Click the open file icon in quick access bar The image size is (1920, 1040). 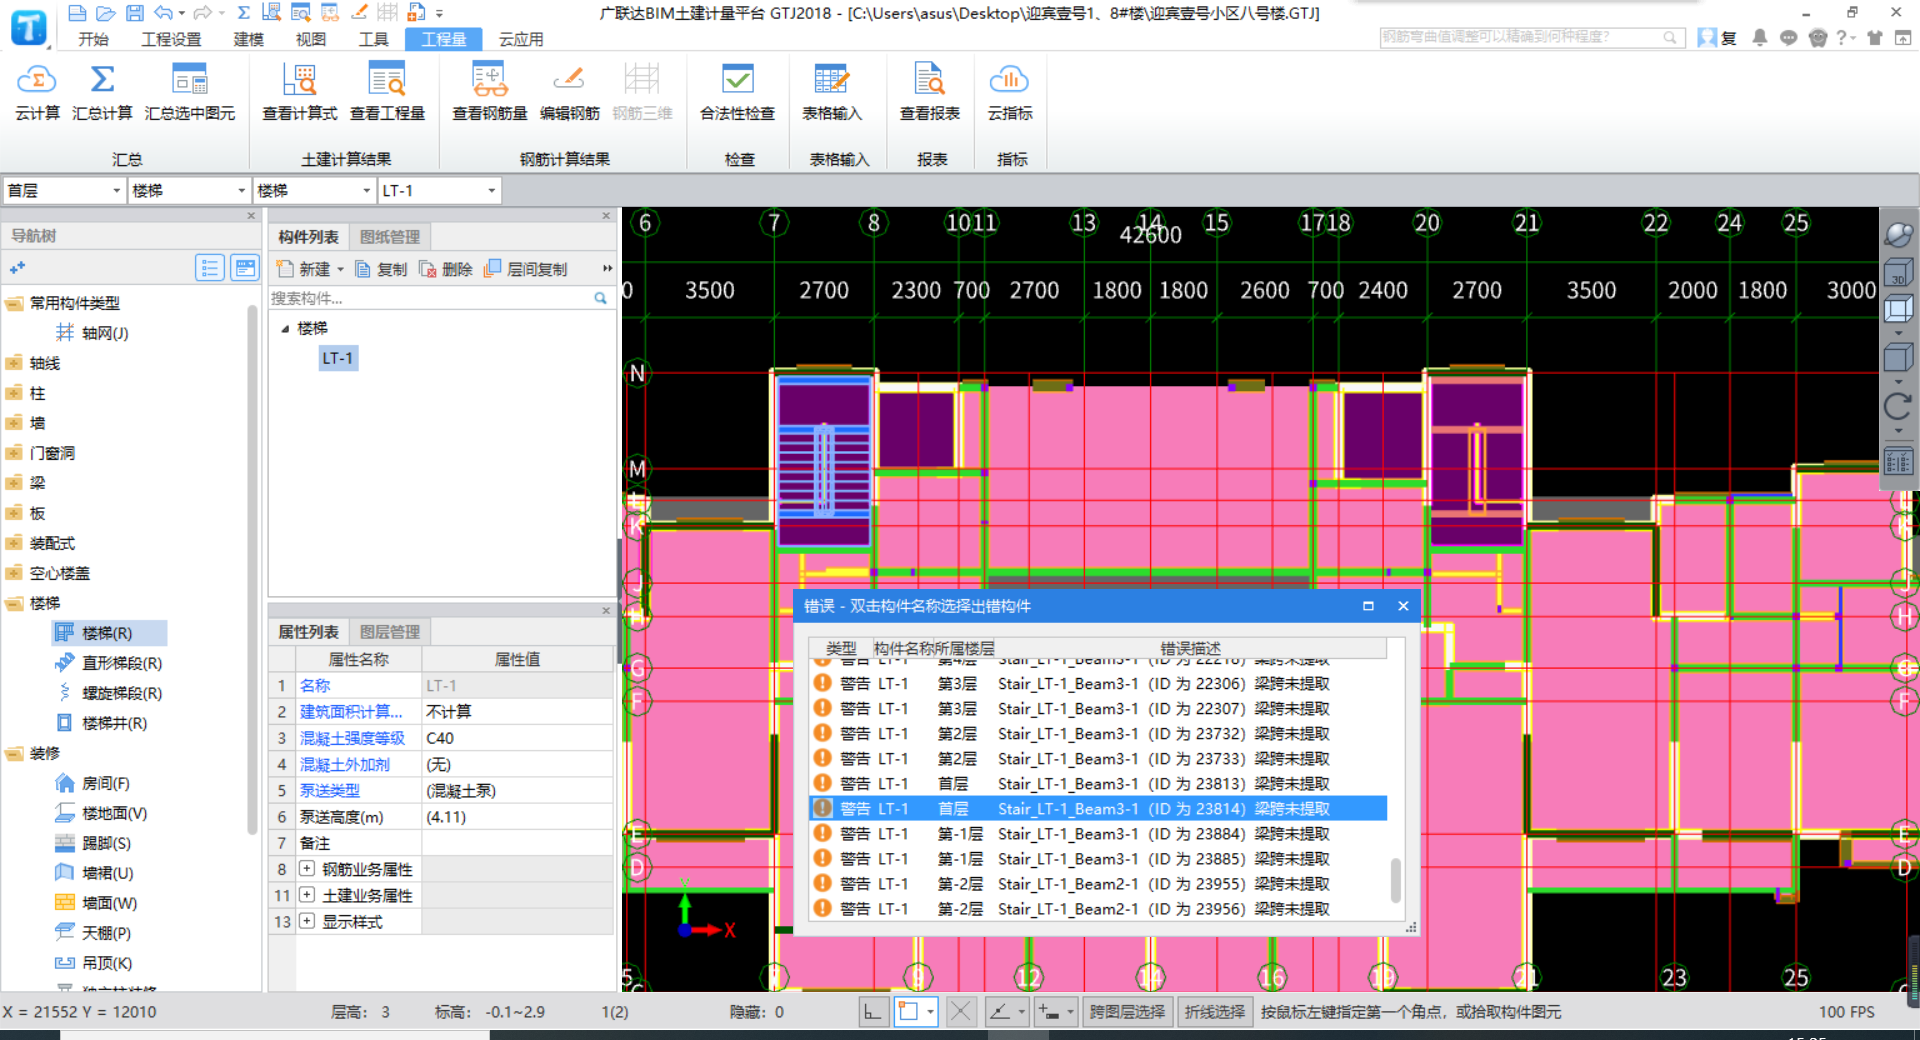pyautogui.click(x=105, y=13)
